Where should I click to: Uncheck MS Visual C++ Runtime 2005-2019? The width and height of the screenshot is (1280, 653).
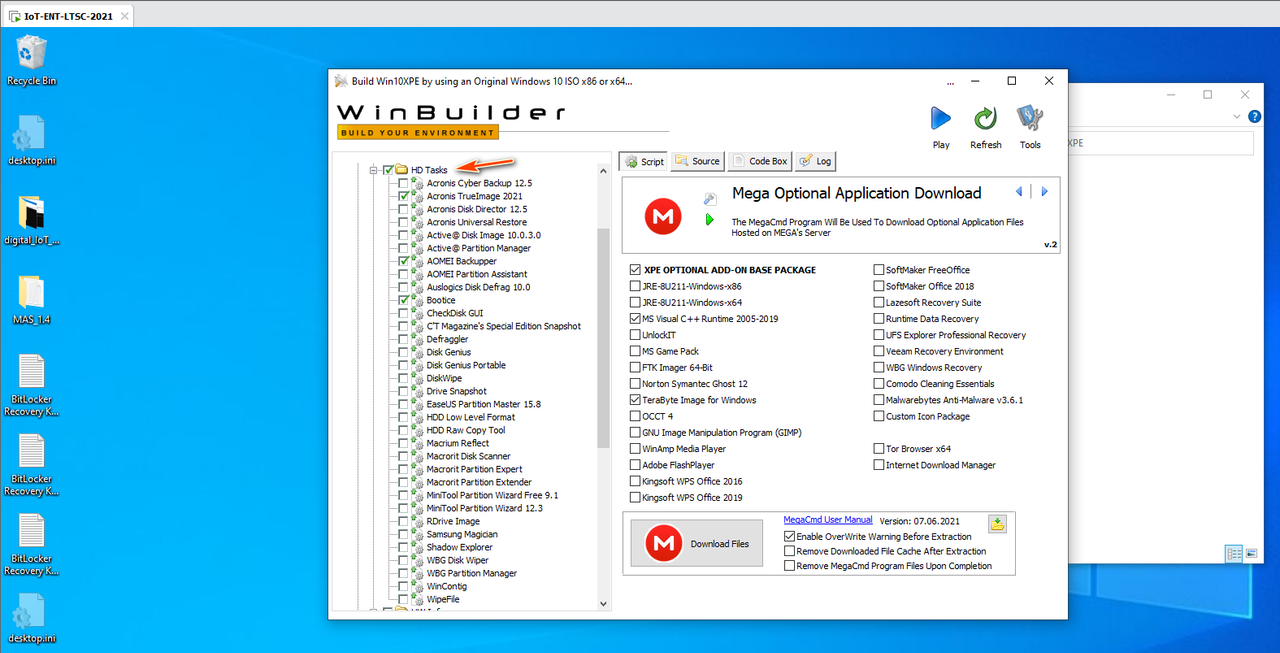tap(635, 319)
